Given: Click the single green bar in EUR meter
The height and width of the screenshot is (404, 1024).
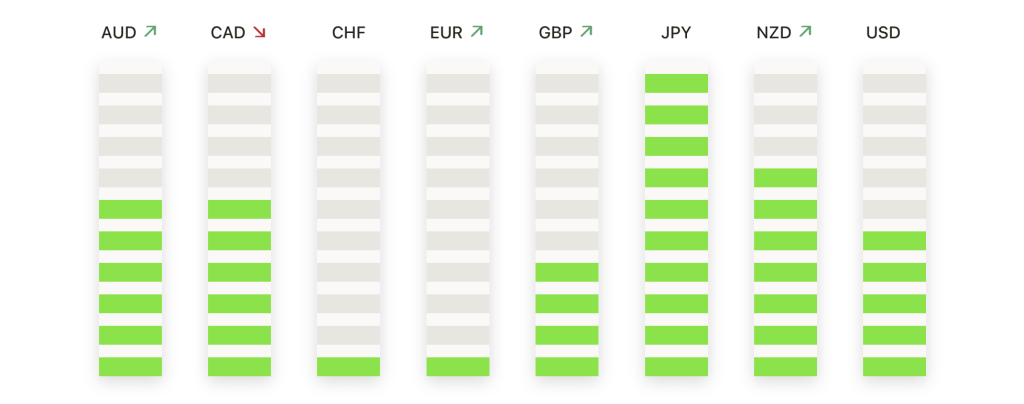Looking at the screenshot, I should (458, 367).
